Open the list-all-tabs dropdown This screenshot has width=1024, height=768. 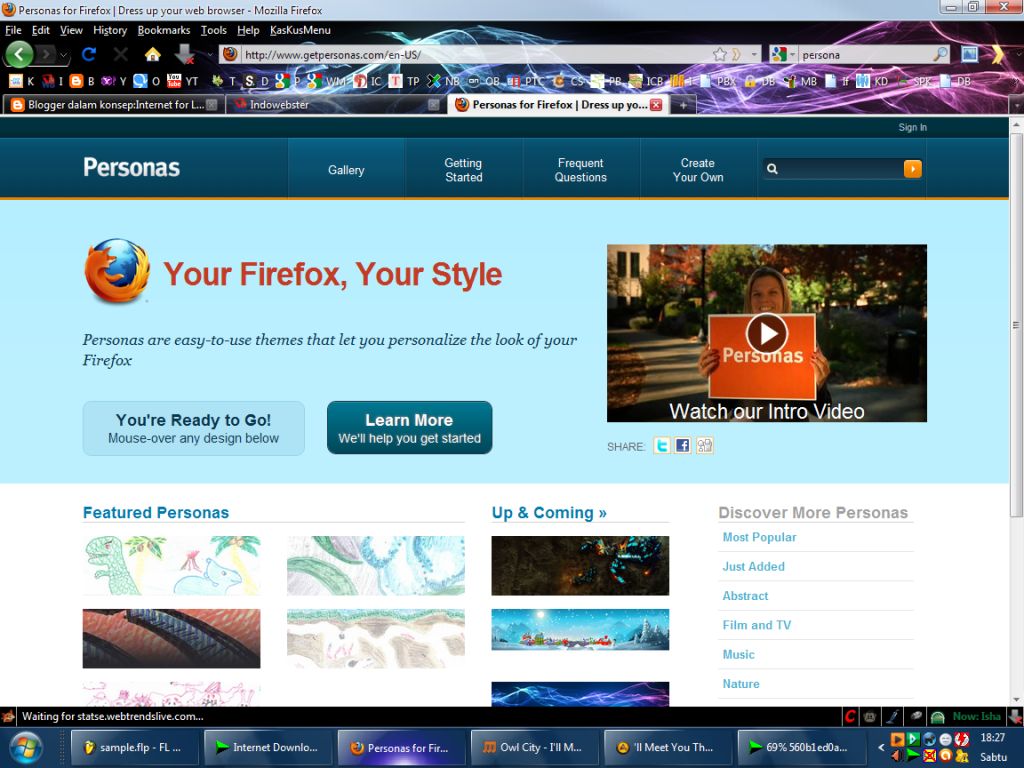click(x=1016, y=104)
